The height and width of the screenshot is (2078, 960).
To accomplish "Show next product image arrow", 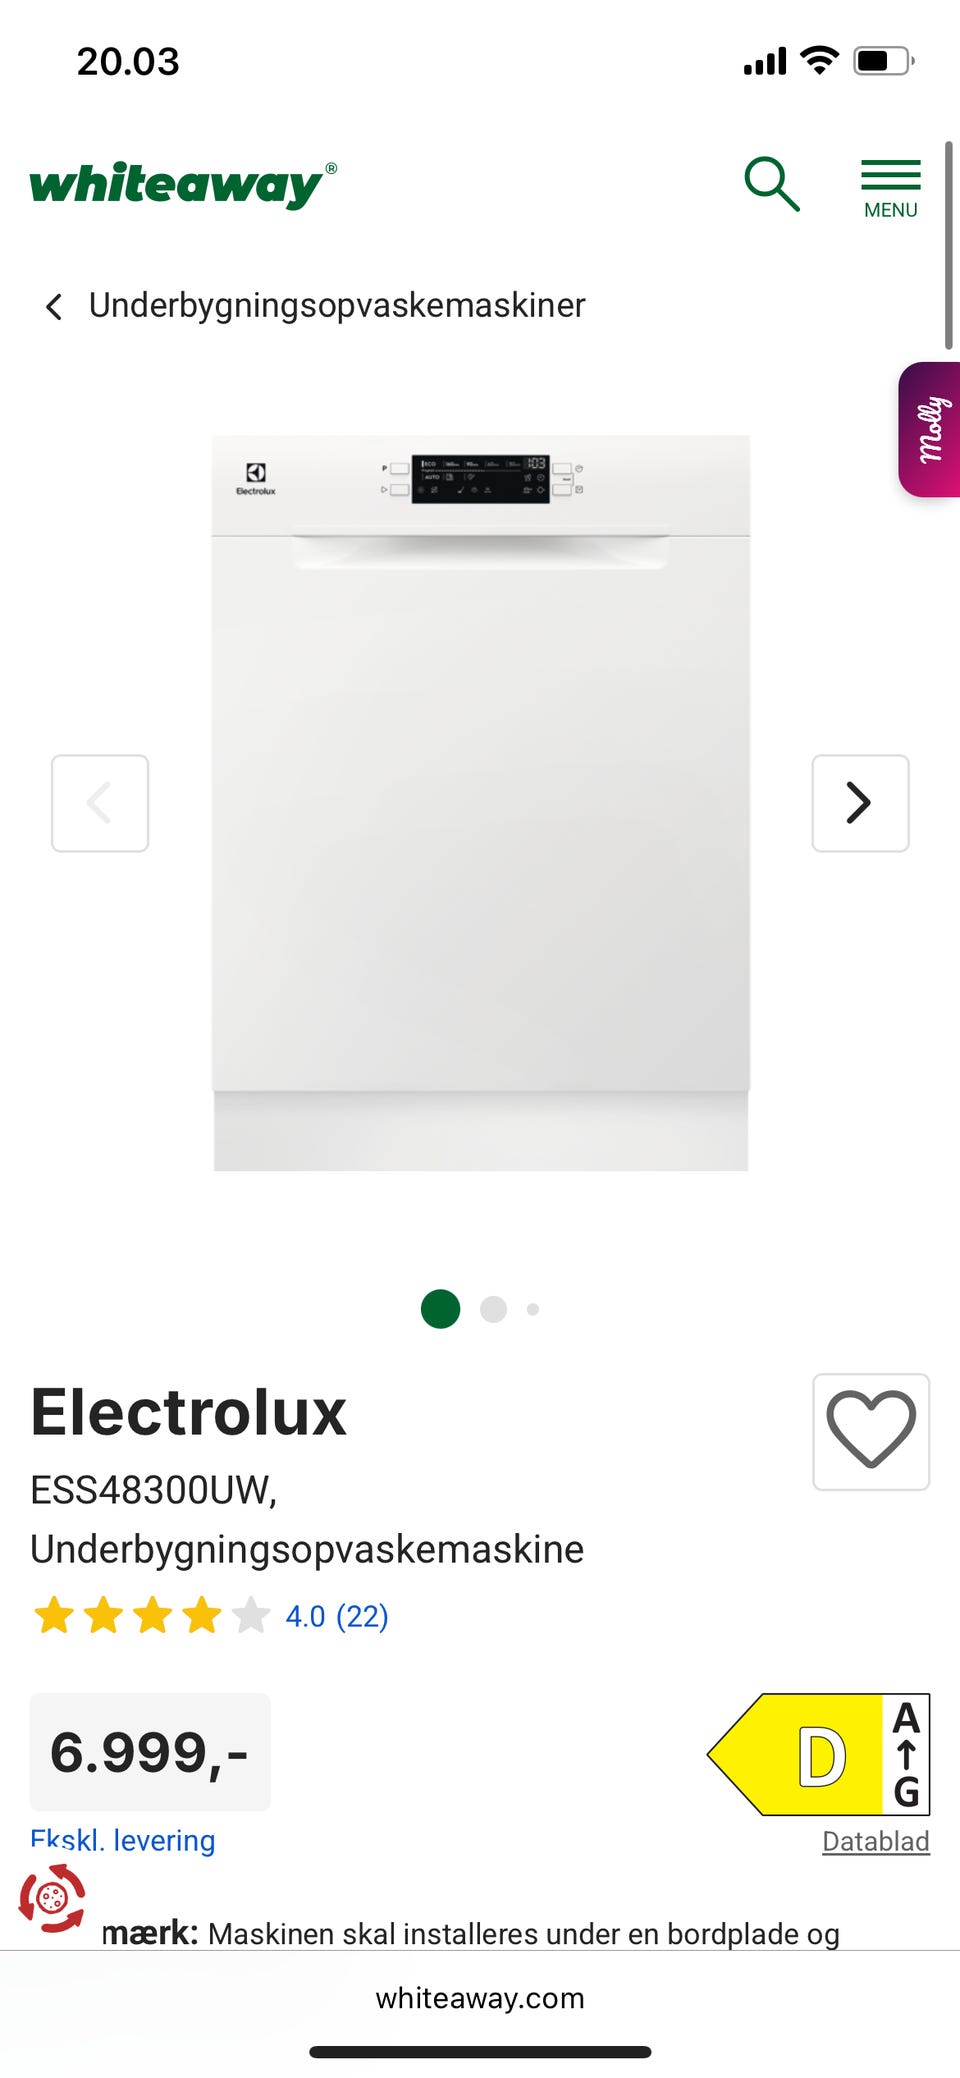I will [860, 803].
